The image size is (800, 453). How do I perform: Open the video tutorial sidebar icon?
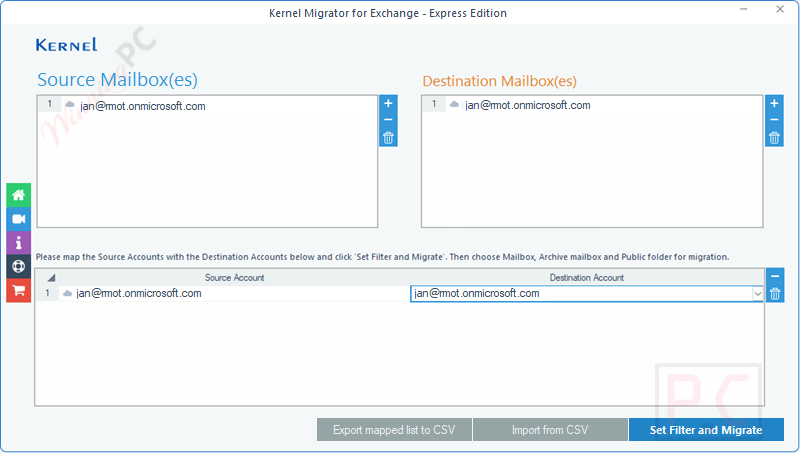18,219
